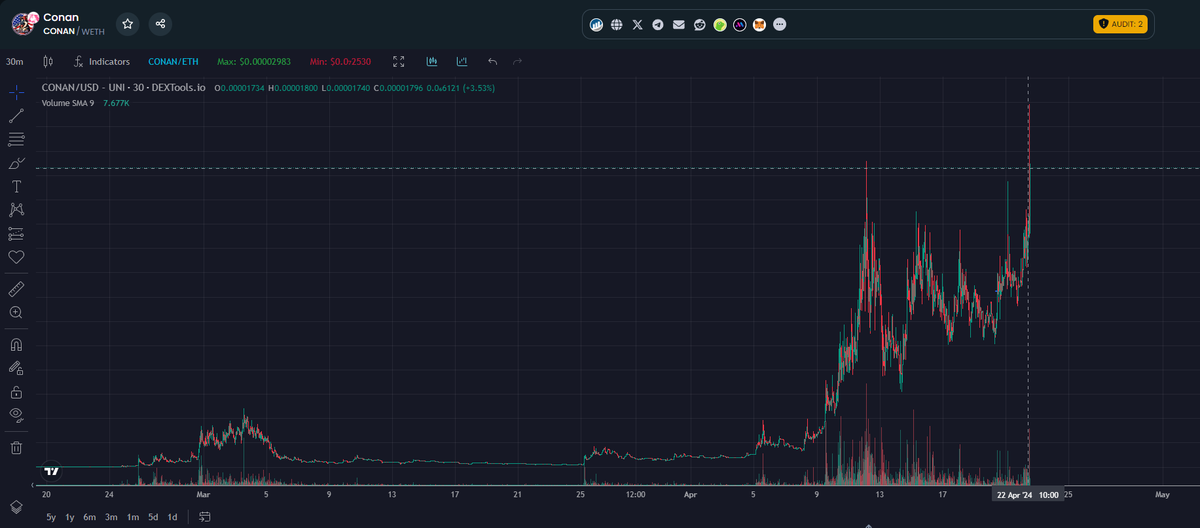Click the scroll-left arrow on time axis
This screenshot has width=1200, height=528.
click(x=32, y=485)
